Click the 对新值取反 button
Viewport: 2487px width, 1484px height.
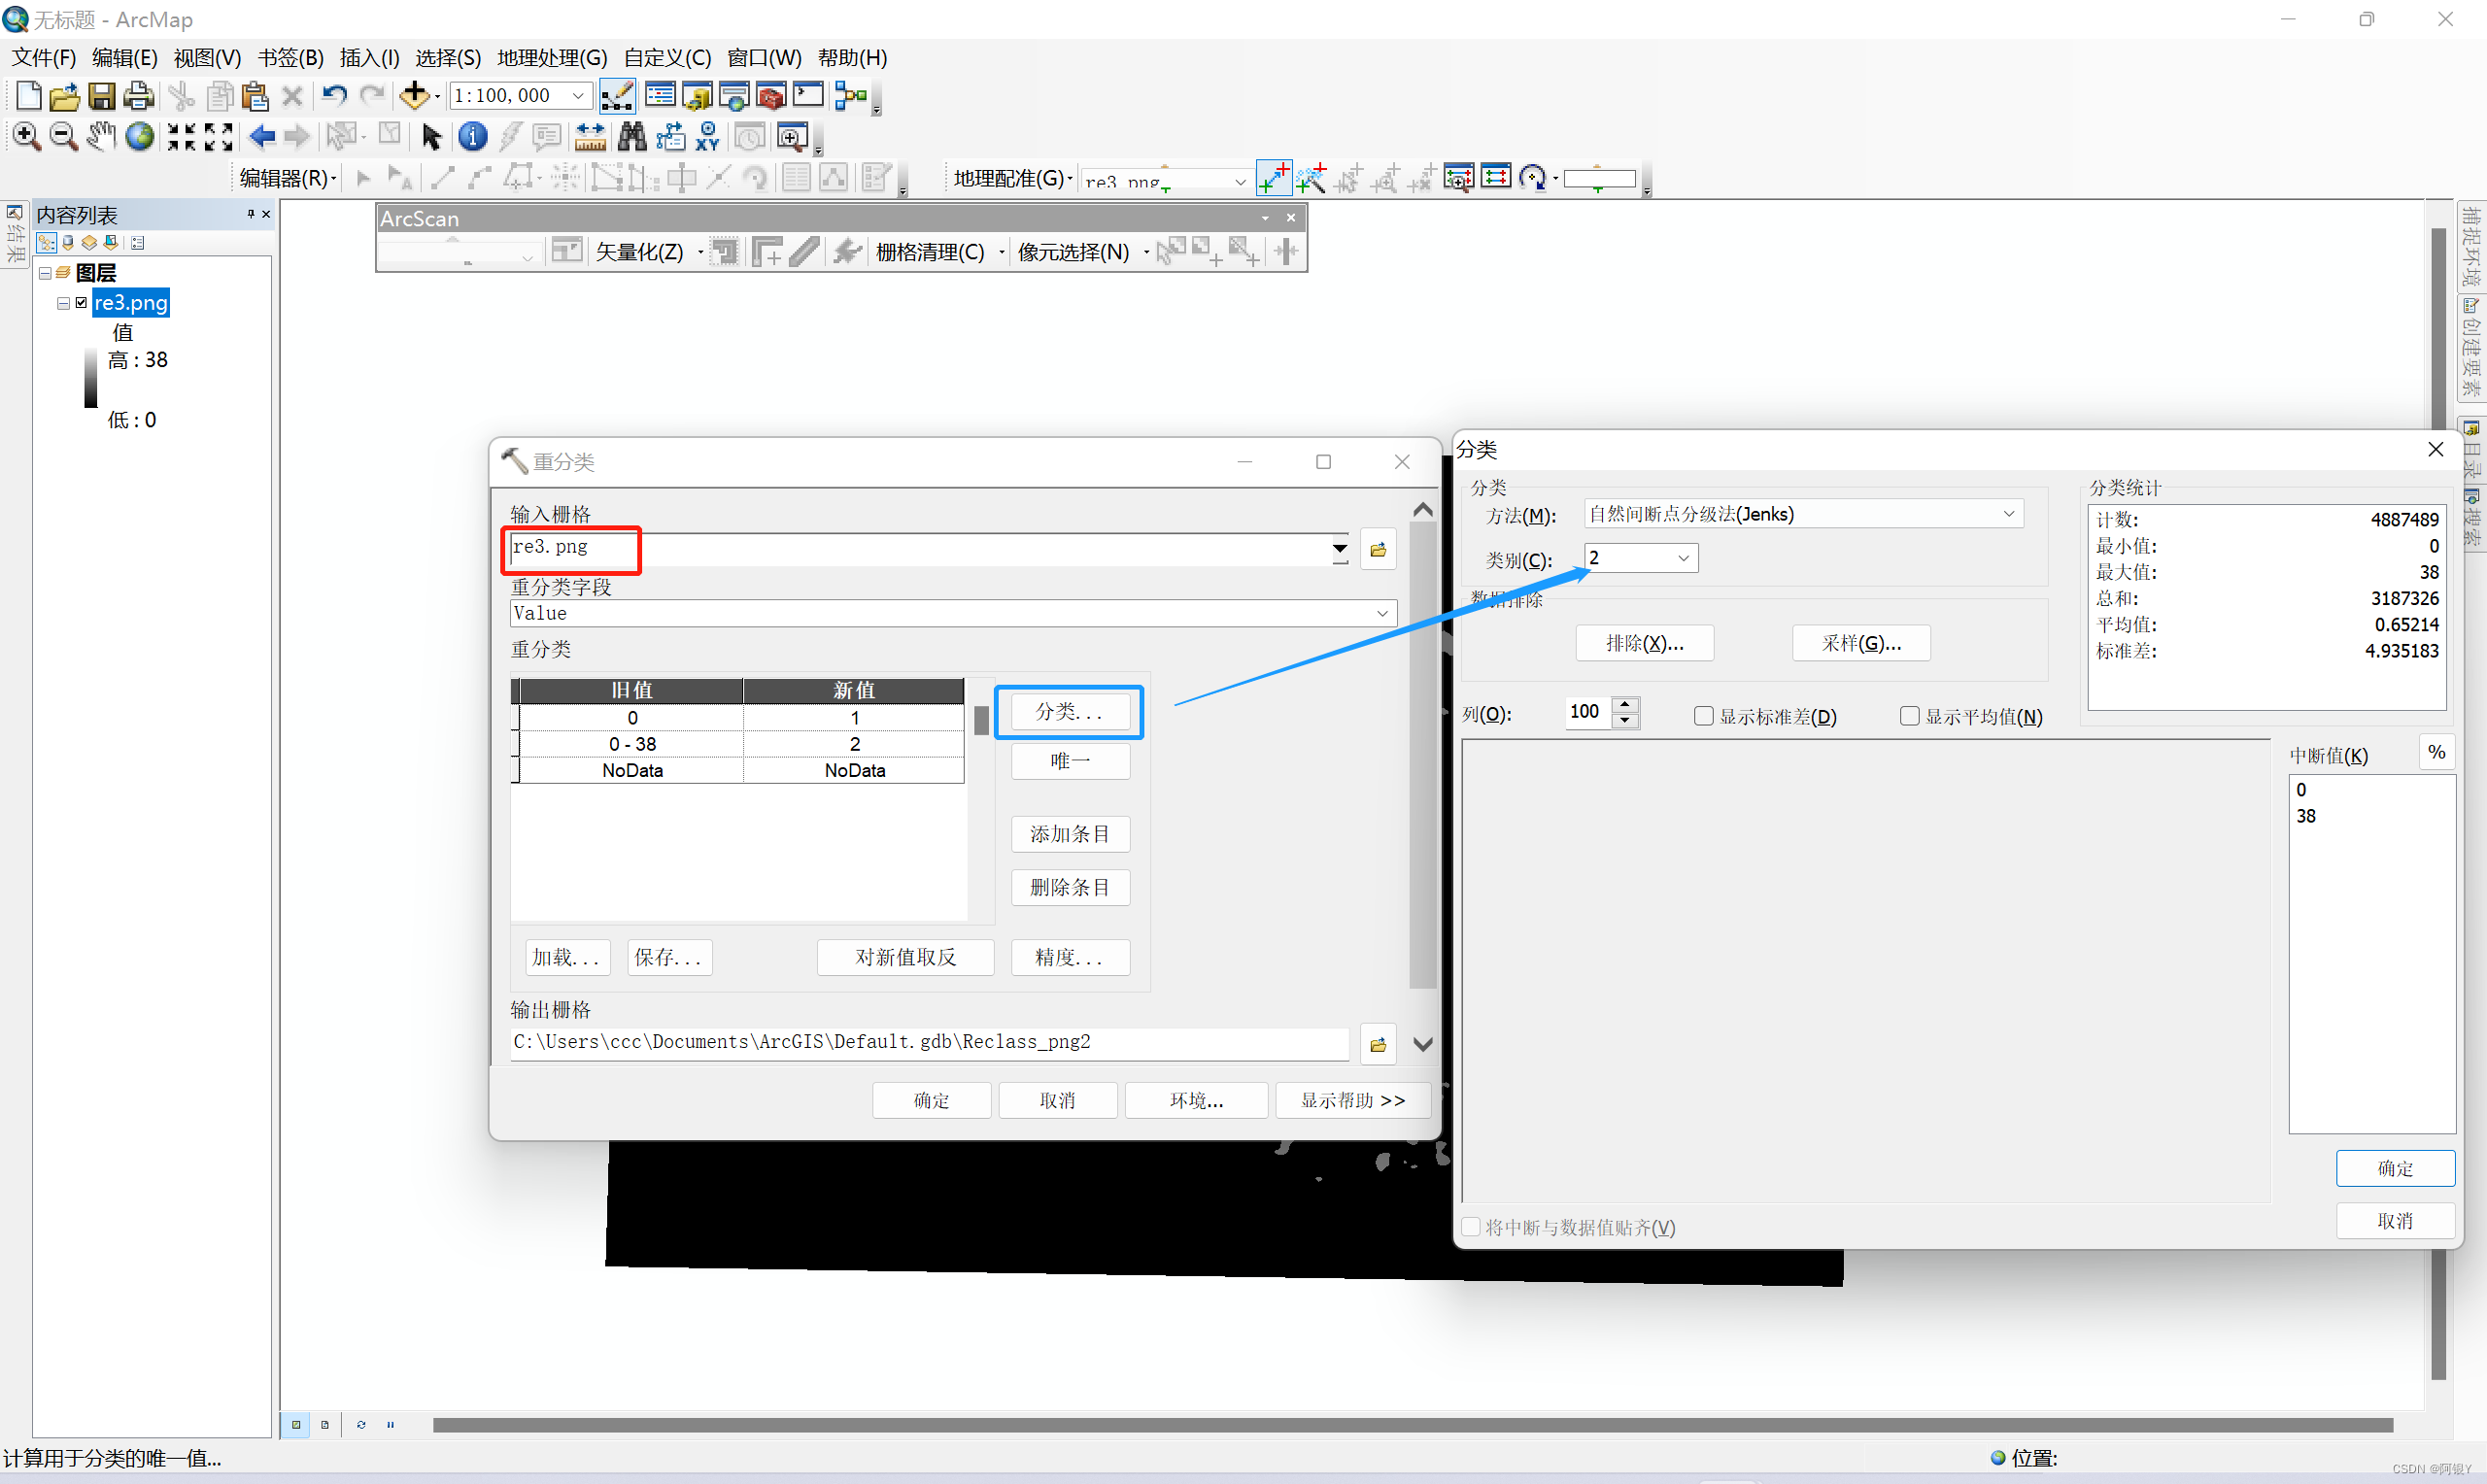click(905, 957)
